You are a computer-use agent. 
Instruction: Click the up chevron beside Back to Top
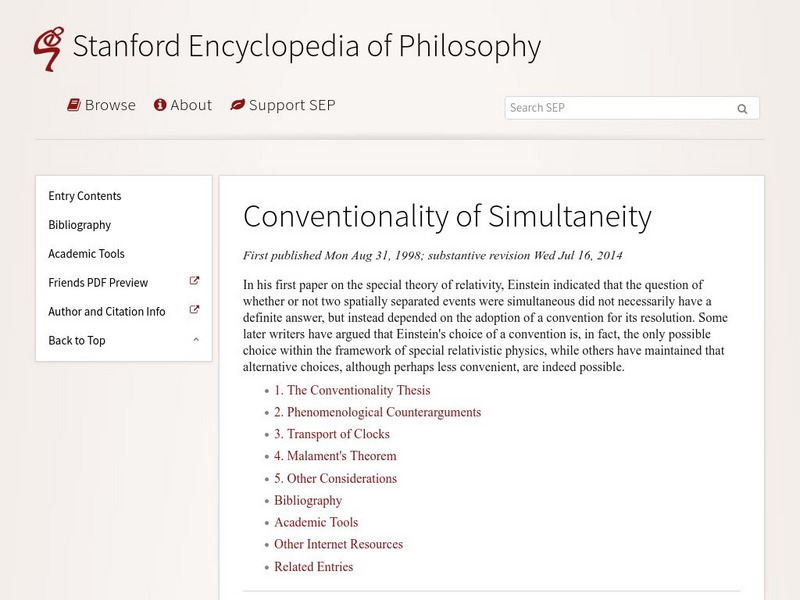tap(196, 340)
